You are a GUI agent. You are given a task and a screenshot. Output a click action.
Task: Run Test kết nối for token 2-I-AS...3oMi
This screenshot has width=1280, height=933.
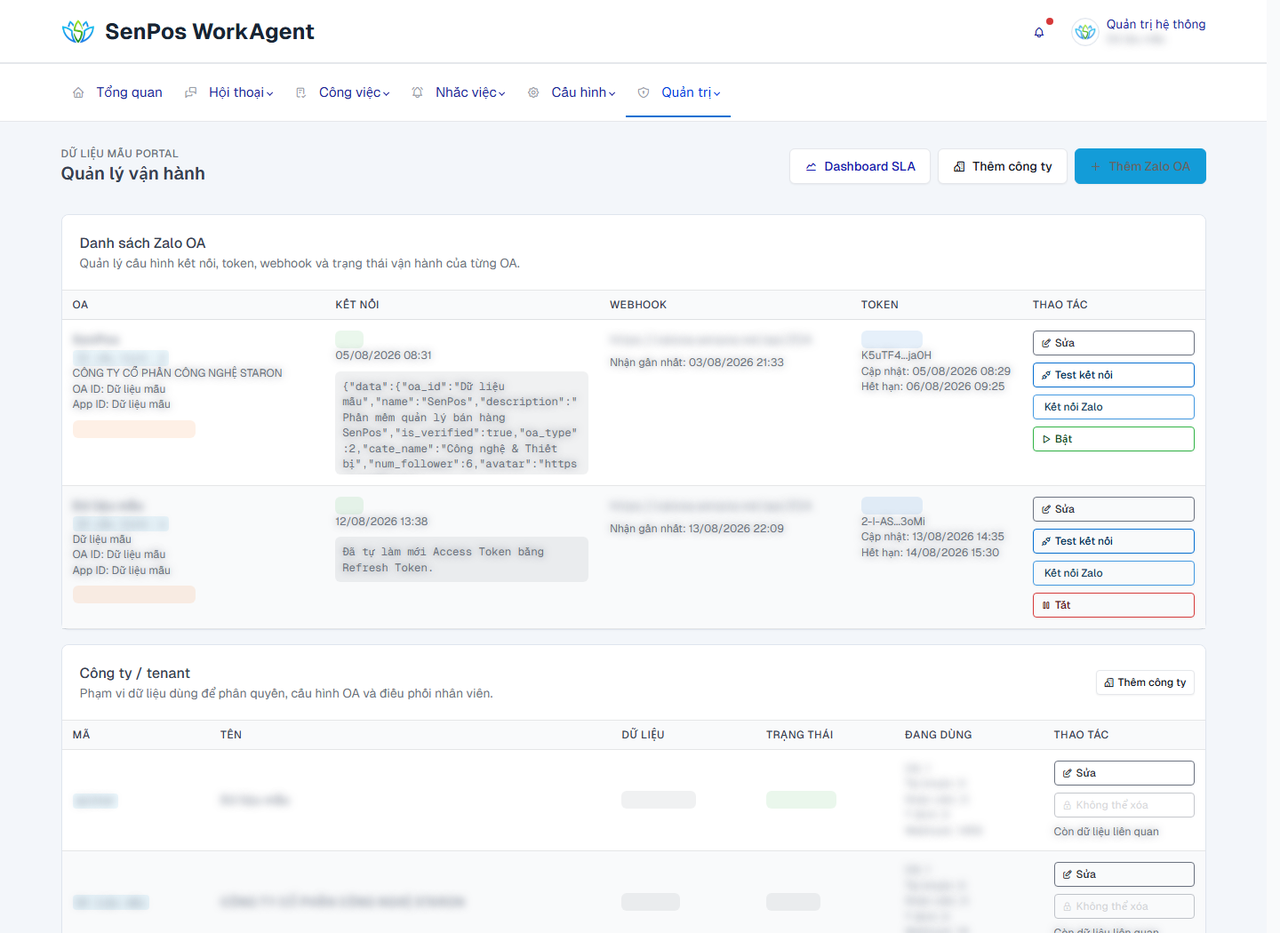click(1113, 541)
